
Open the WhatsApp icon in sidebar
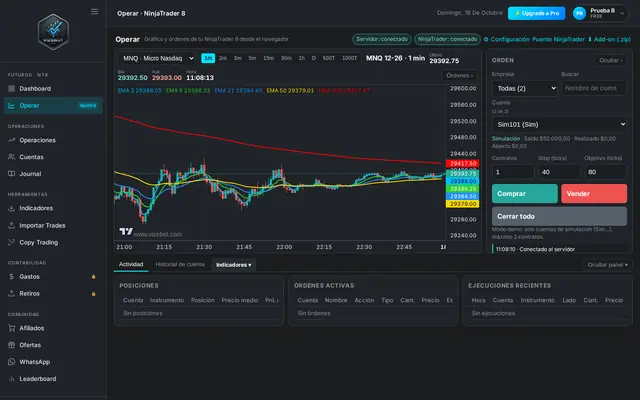point(11,362)
